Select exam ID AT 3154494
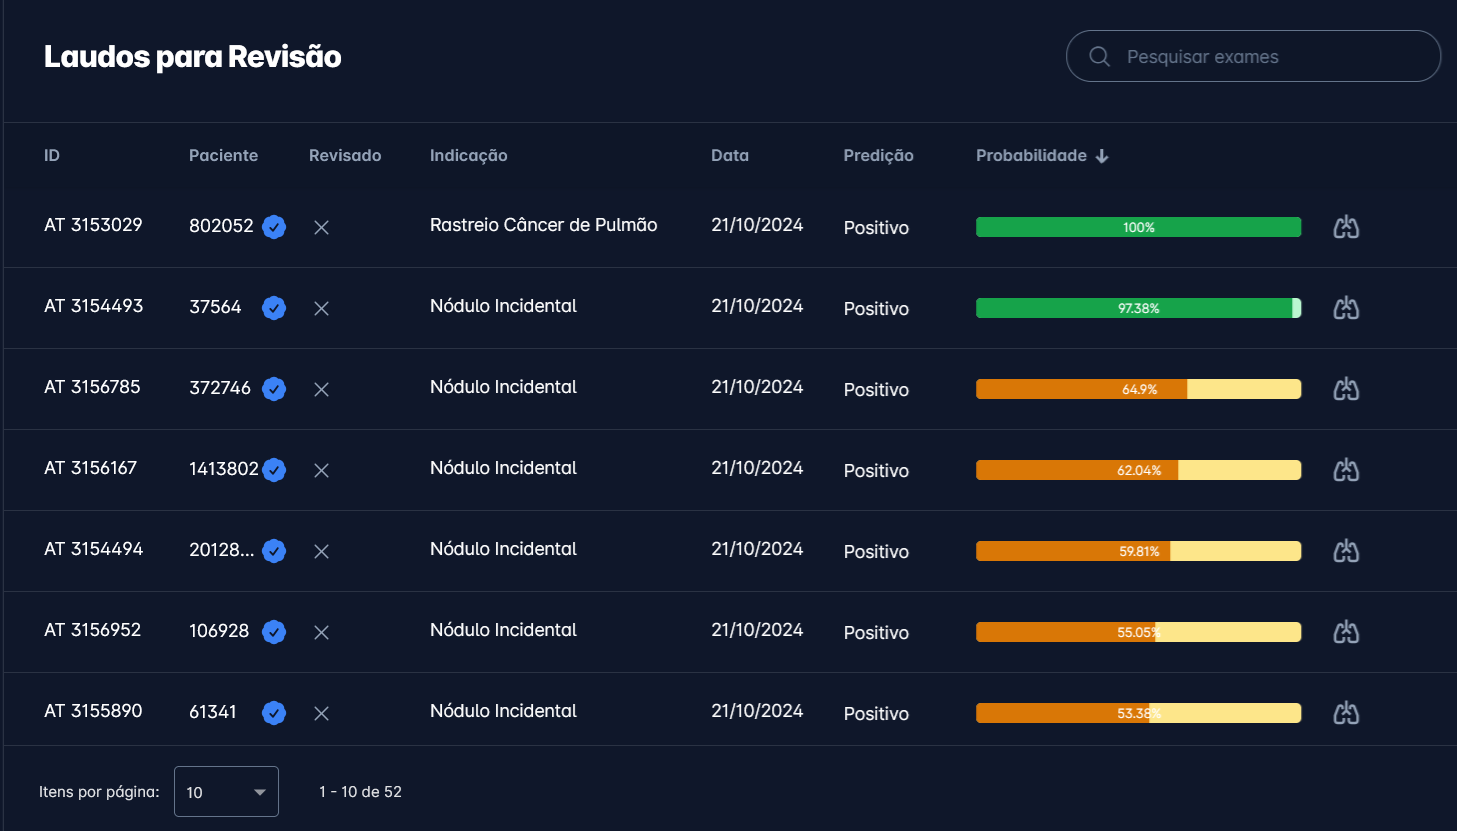This screenshot has width=1457, height=831. 93,549
